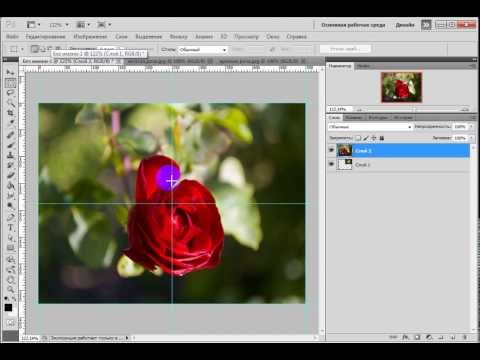Open the Фильтр menu

click(179, 37)
